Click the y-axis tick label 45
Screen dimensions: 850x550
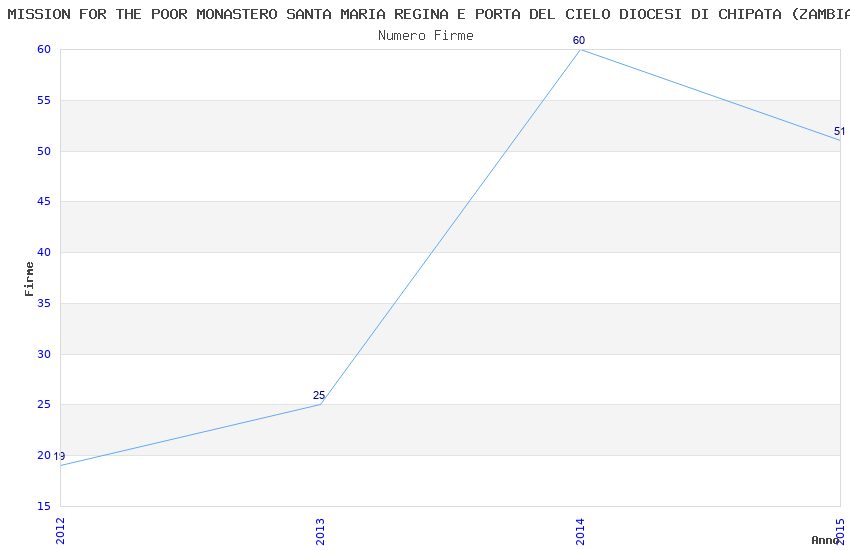pyautogui.click(x=44, y=202)
